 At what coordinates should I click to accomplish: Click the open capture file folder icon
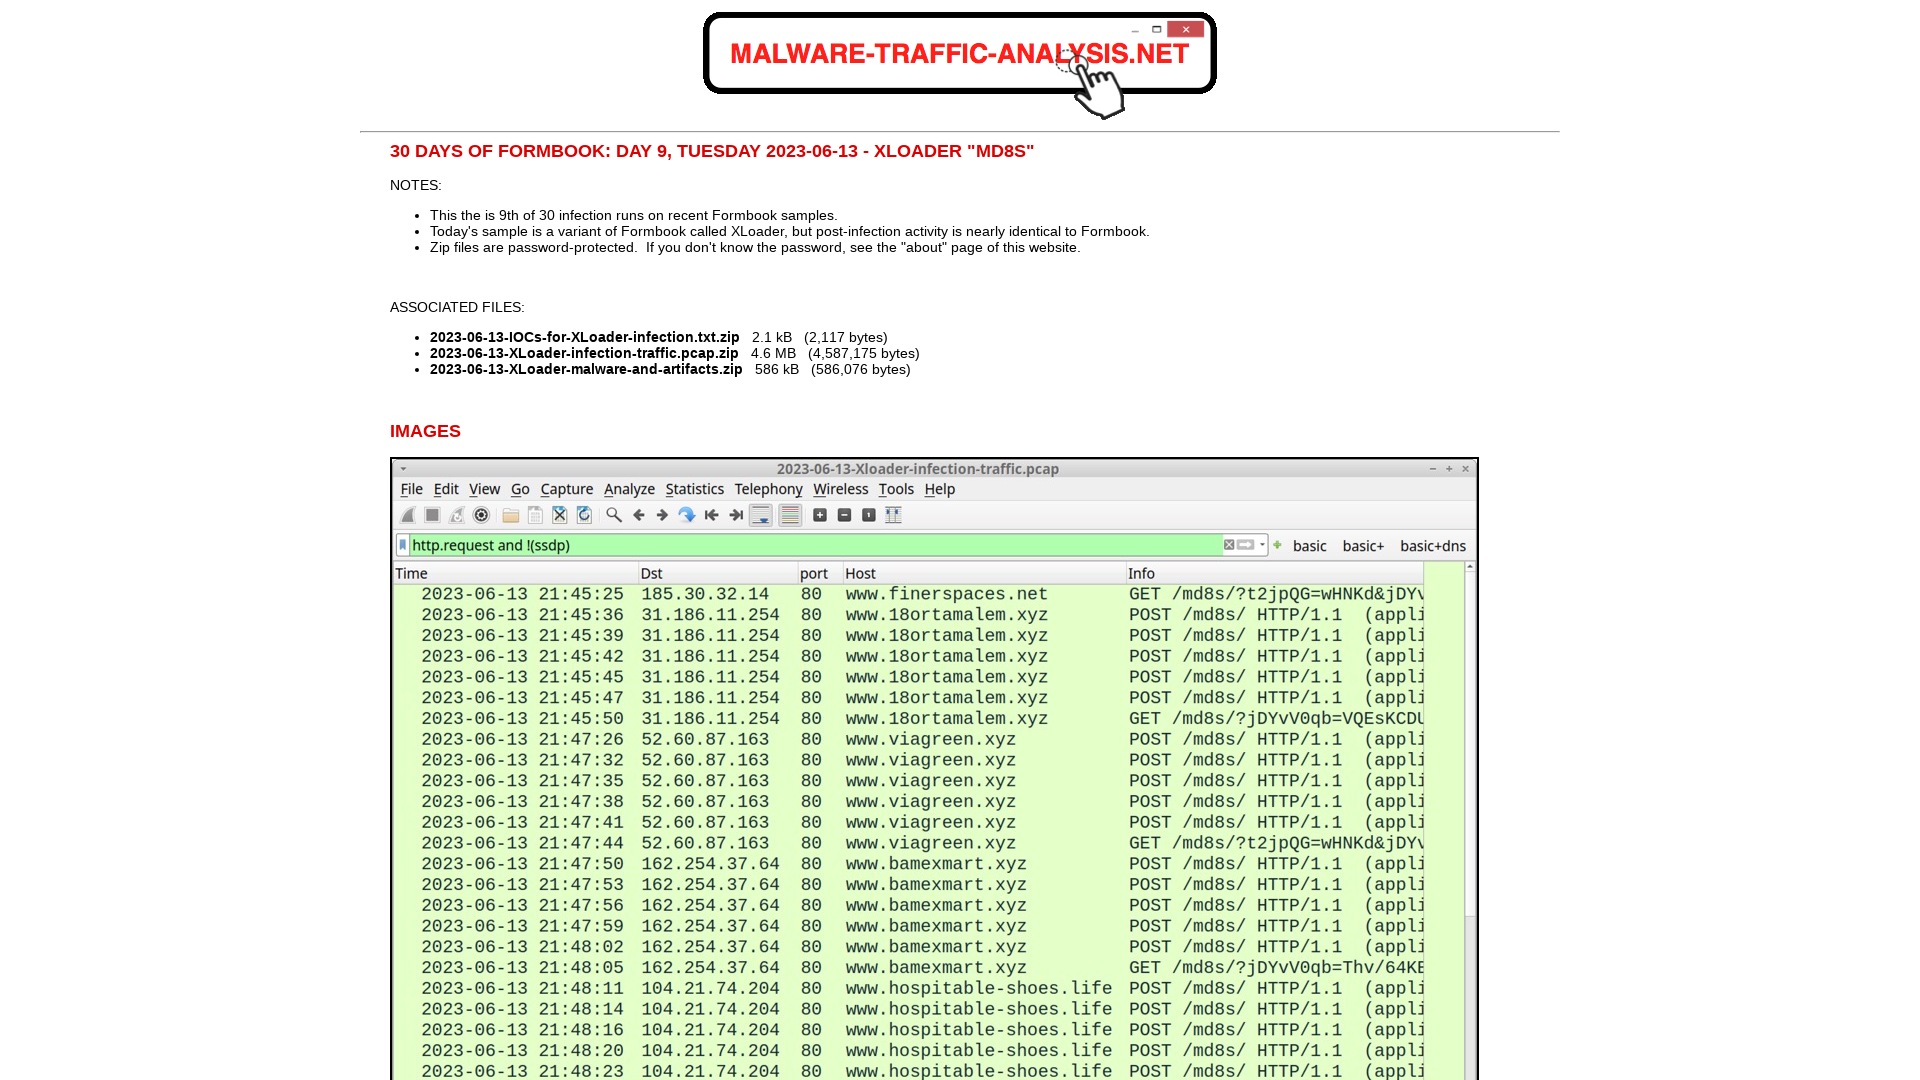511,515
